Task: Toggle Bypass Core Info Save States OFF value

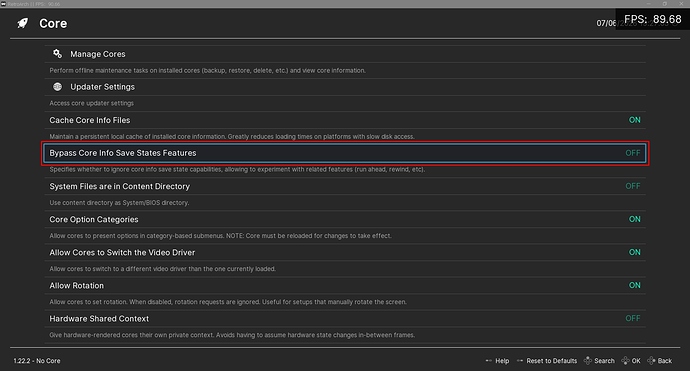Action: pyautogui.click(x=633, y=153)
